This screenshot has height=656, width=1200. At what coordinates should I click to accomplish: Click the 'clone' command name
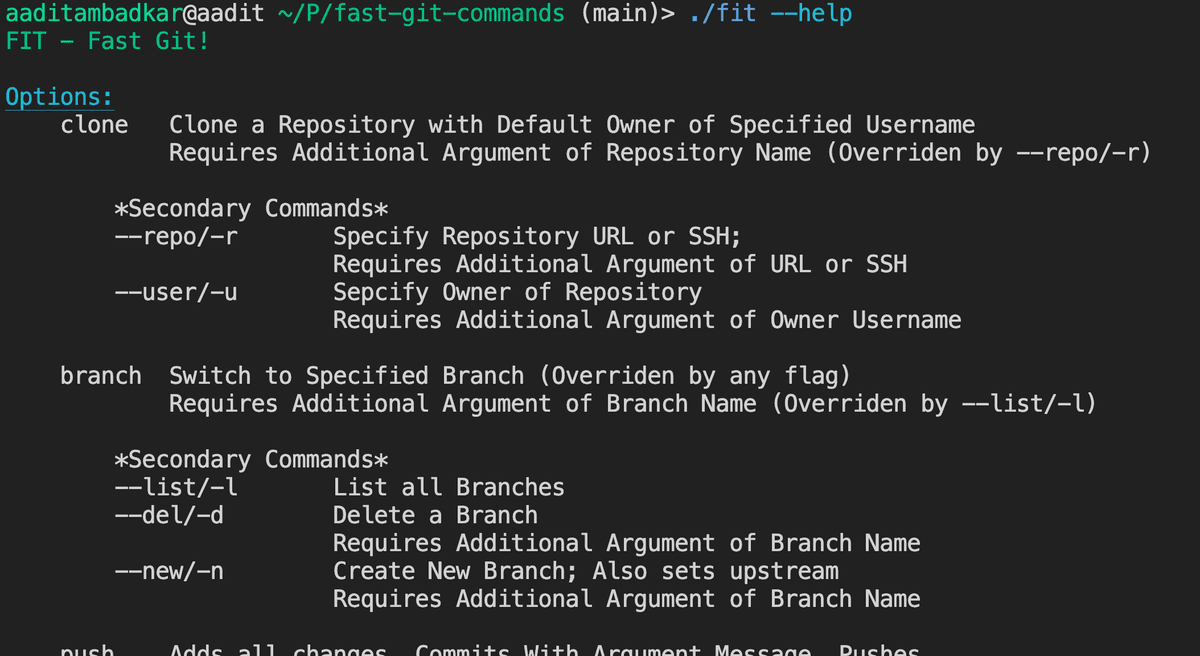[94, 125]
